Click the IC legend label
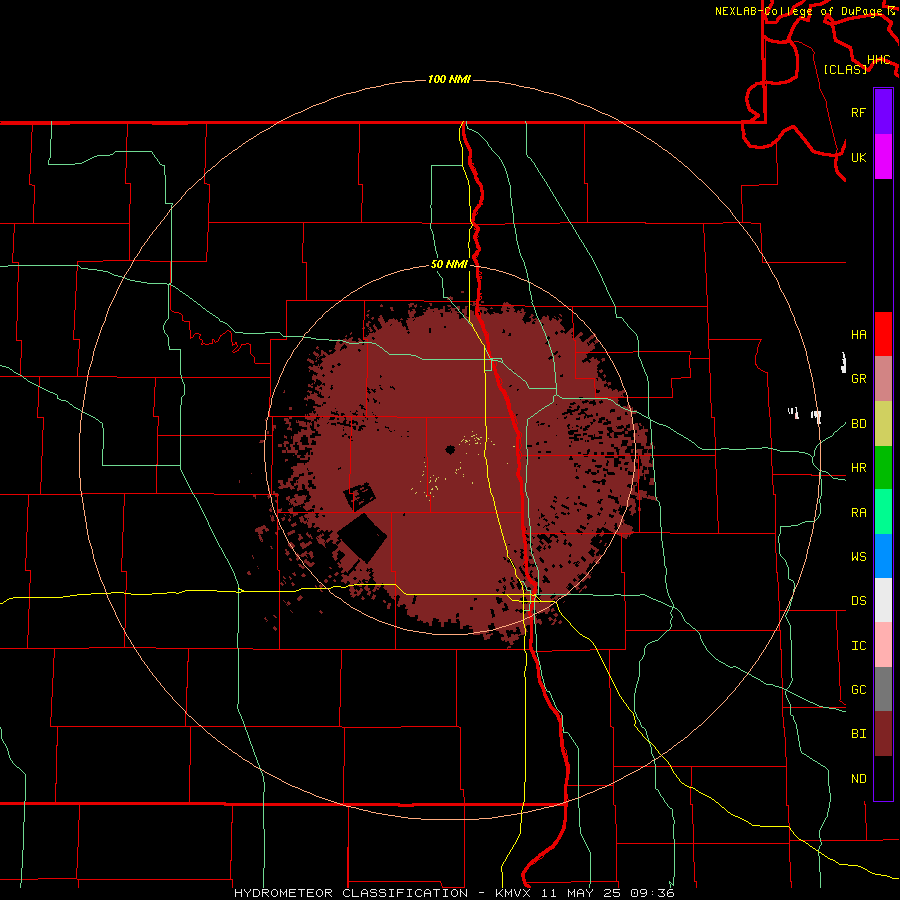Viewport: 900px width, 900px height. [x=858, y=646]
